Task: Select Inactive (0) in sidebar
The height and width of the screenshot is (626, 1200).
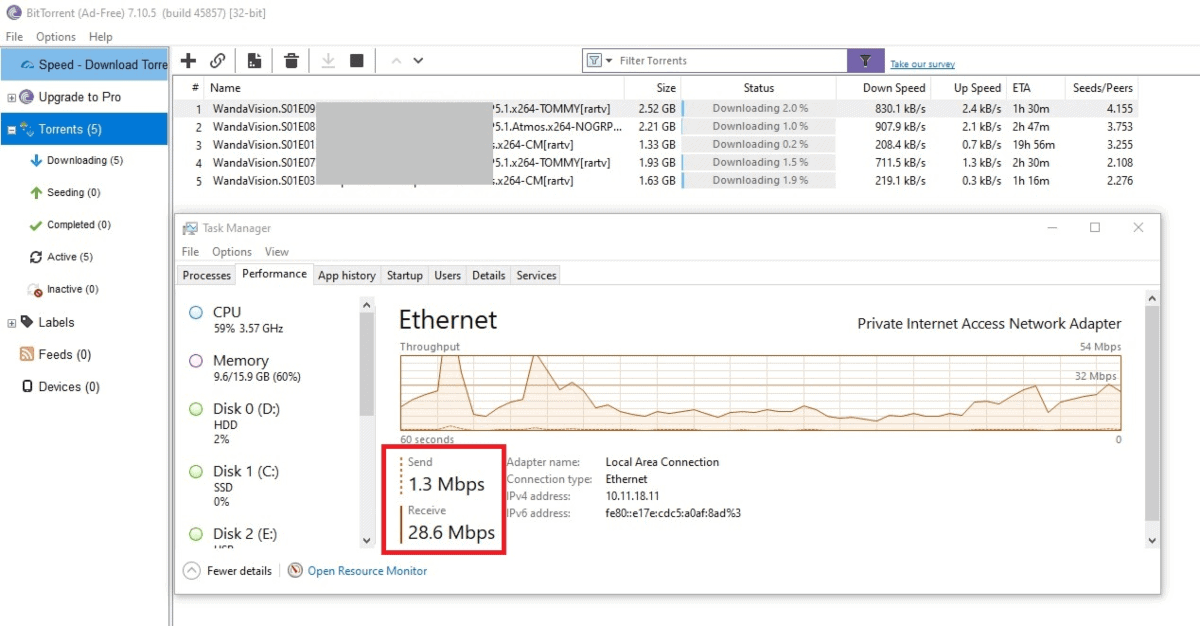Action: pos(72,289)
